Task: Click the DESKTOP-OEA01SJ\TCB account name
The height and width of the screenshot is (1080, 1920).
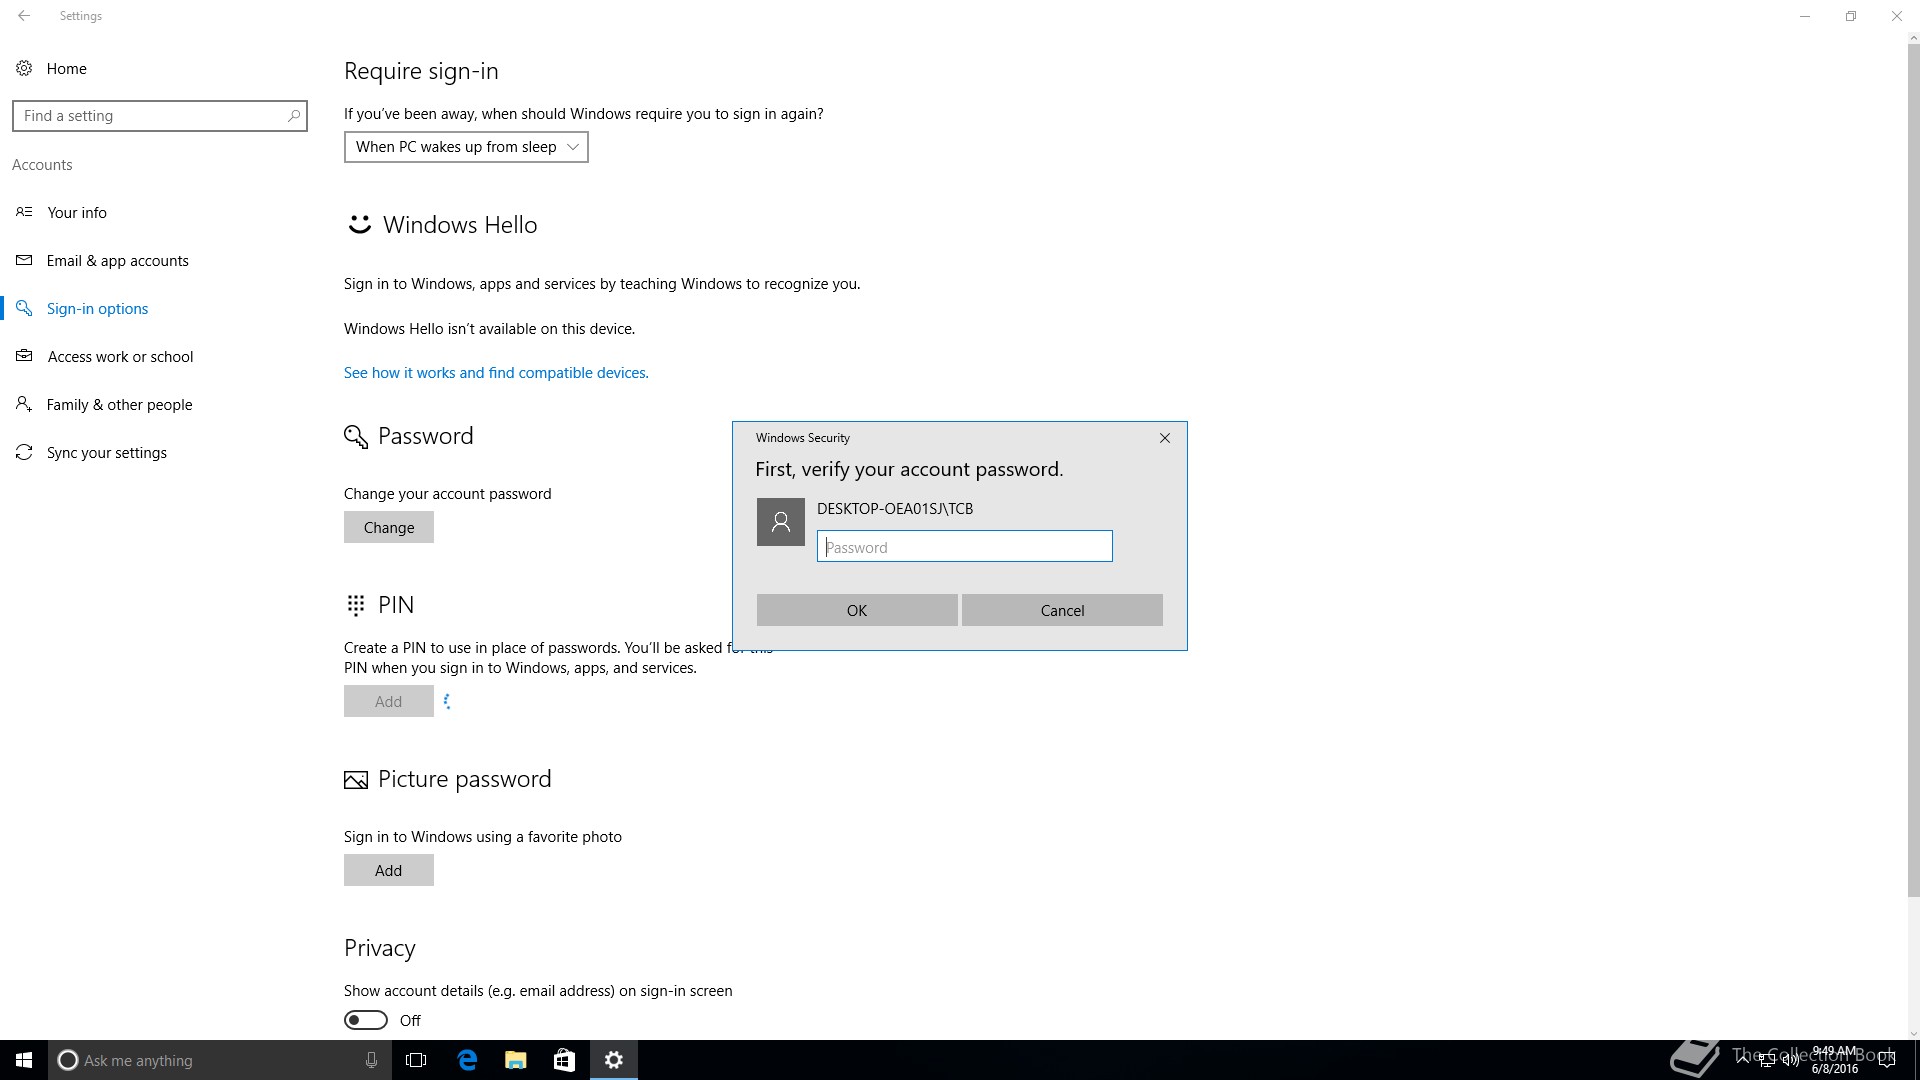Action: coord(895,508)
